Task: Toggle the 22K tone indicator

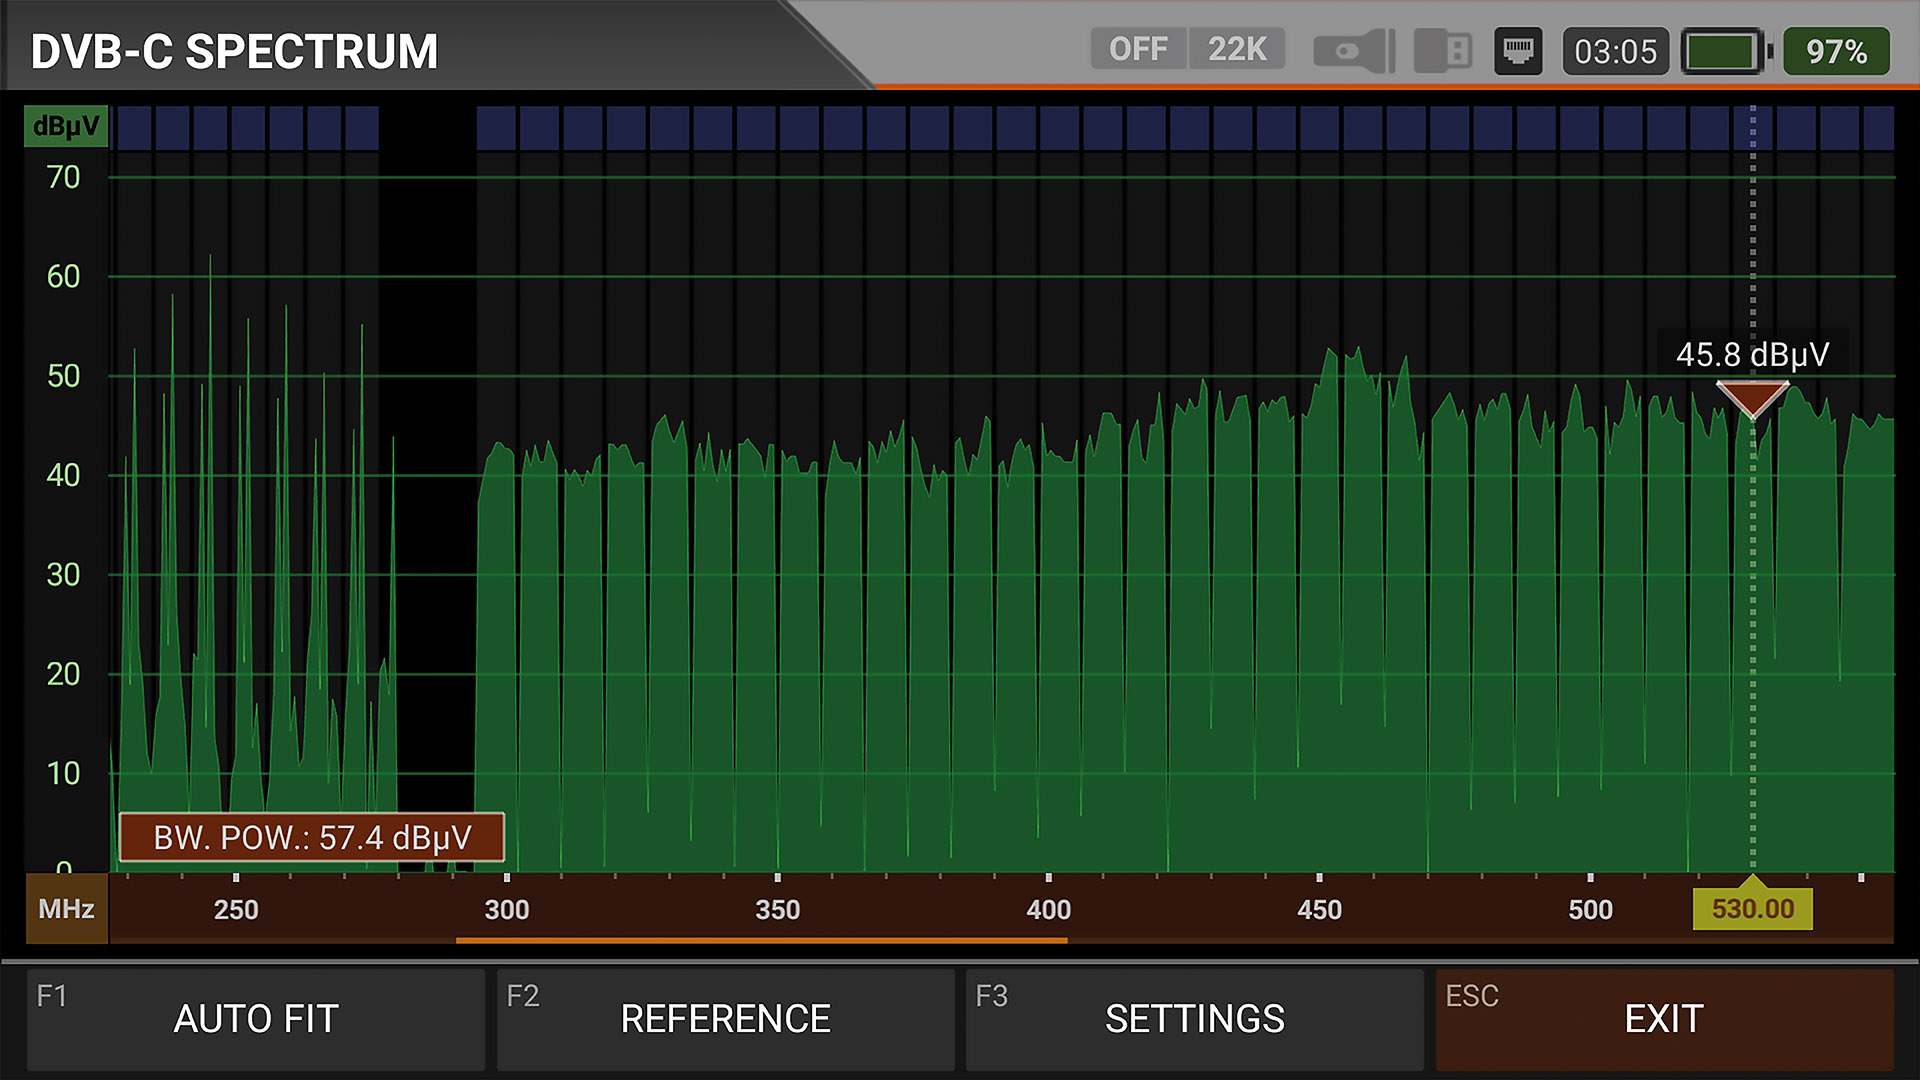Action: click(1236, 49)
